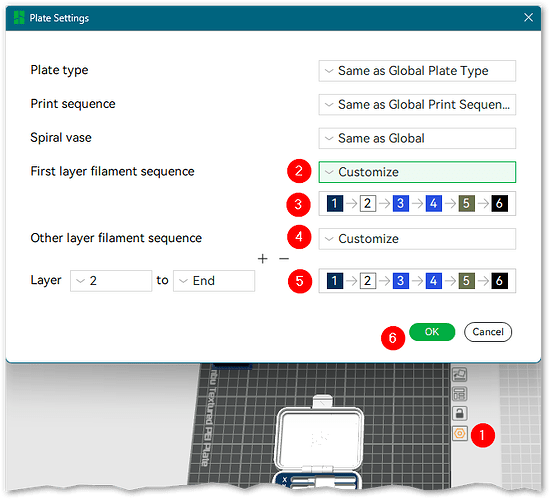This screenshot has height=500, width=550.
Task: Add a layer range with plus icon
Action: tap(262, 259)
